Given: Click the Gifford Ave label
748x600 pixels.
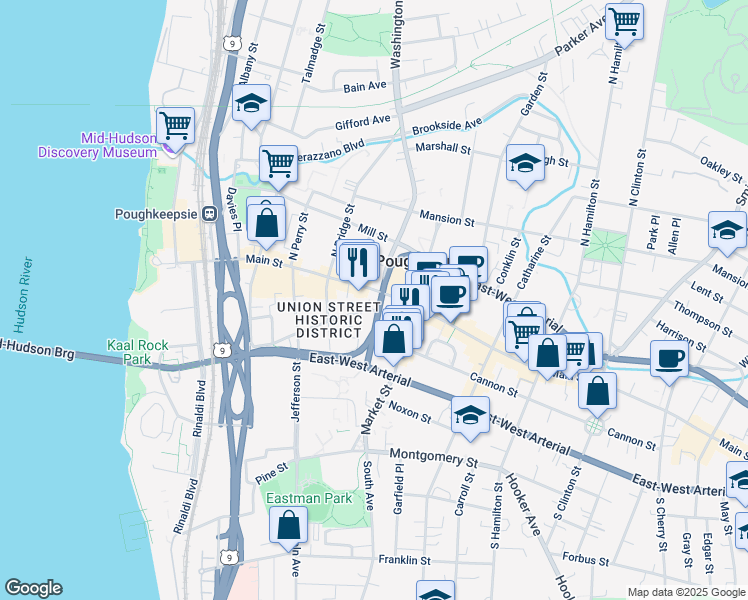Looking at the screenshot, I should pyautogui.click(x=363, y=123).
